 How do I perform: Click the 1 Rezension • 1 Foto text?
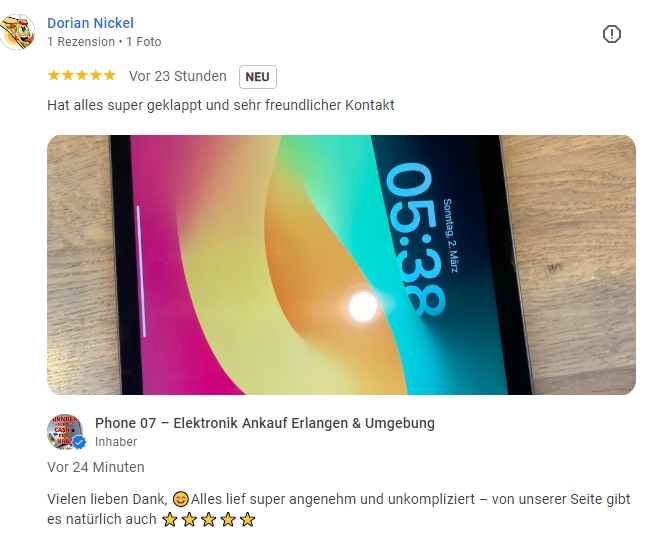[104, 42]
